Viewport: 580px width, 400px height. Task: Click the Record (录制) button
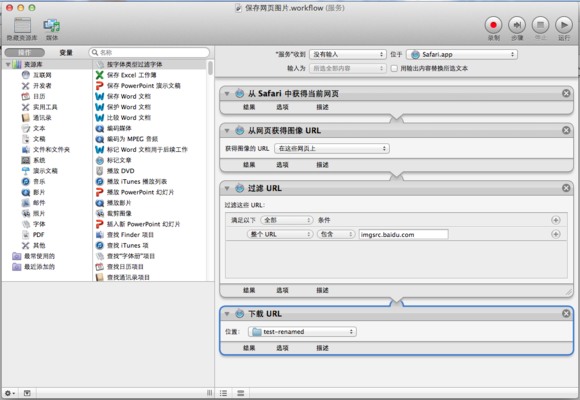click(493, 25)
